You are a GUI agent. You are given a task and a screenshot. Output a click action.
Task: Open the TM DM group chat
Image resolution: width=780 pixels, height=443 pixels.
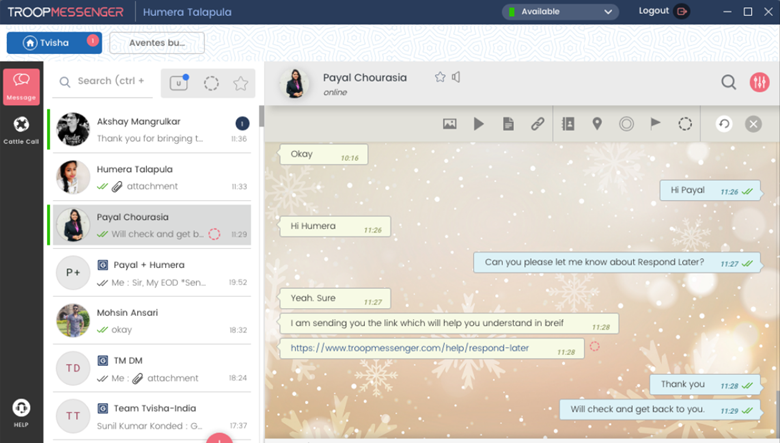click(152, 368)
